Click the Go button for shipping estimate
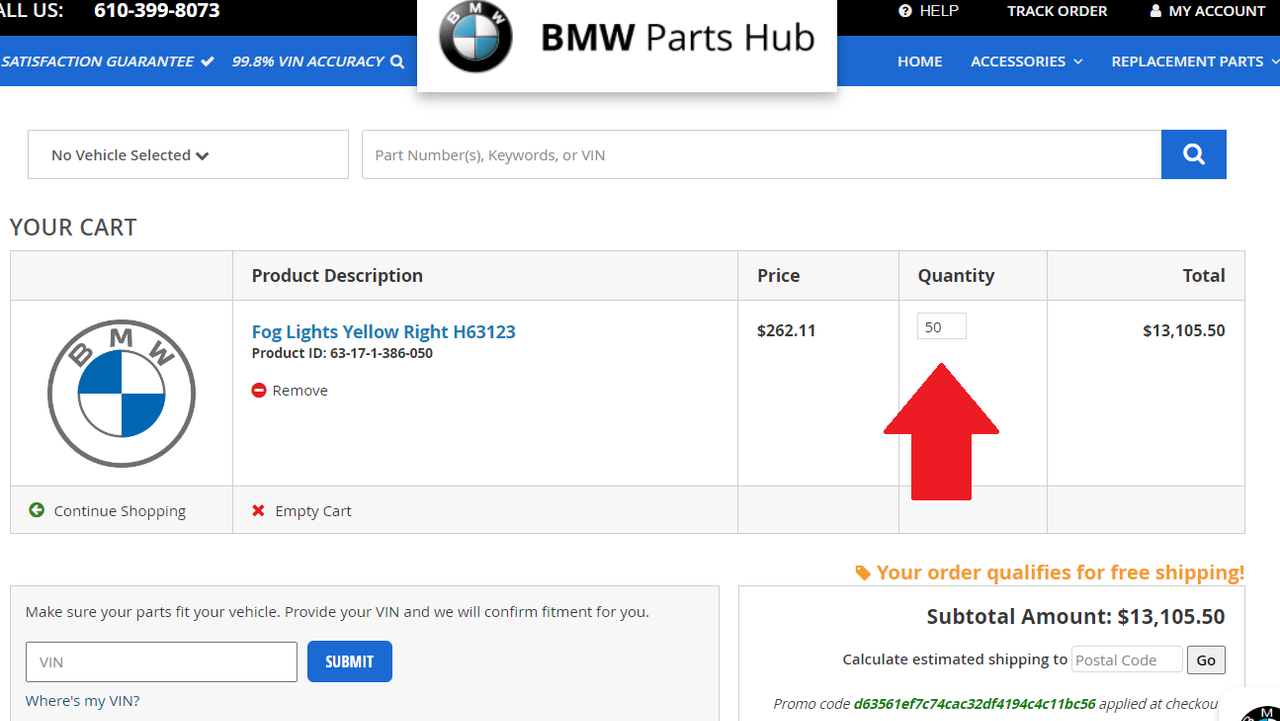Screen dimensions: 1280x721 click(x=1206, y=660)
